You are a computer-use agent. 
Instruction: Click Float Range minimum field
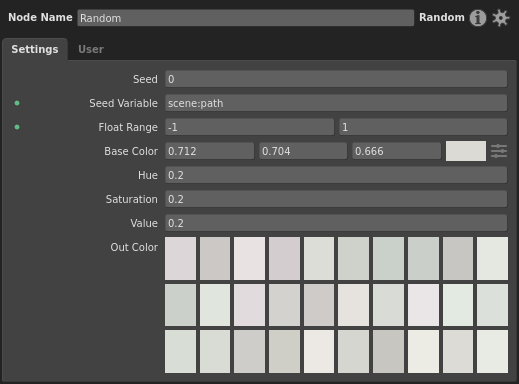pos(249,127)
